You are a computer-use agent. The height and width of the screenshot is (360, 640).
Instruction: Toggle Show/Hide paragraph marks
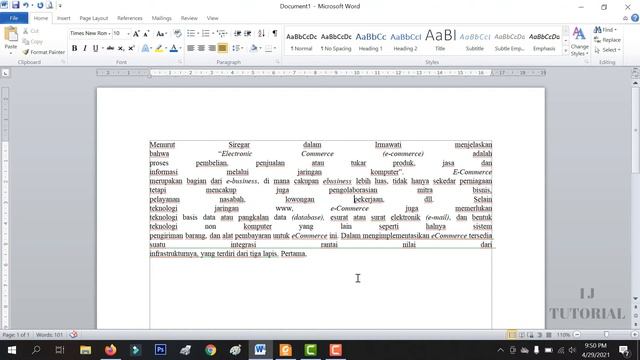click(275, 33)
